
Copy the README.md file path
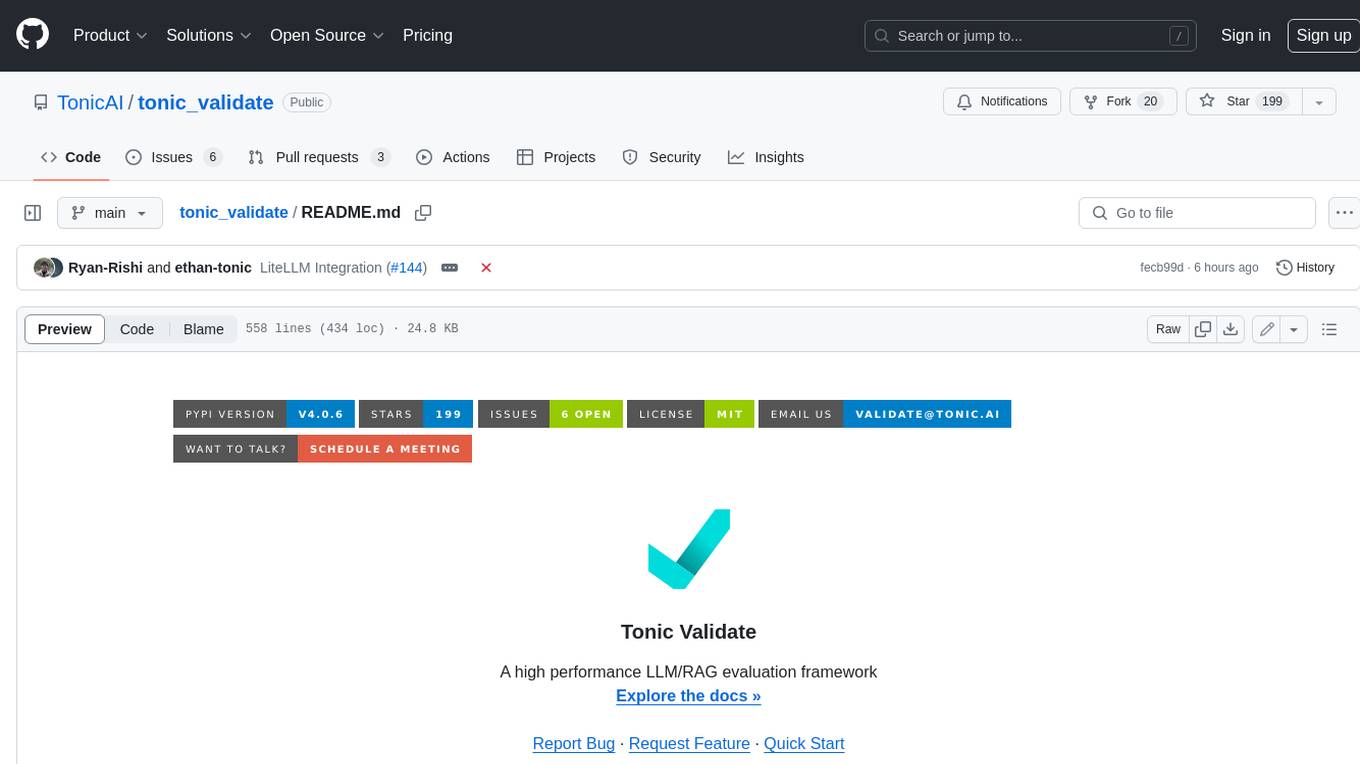click(x=423, y=213)
